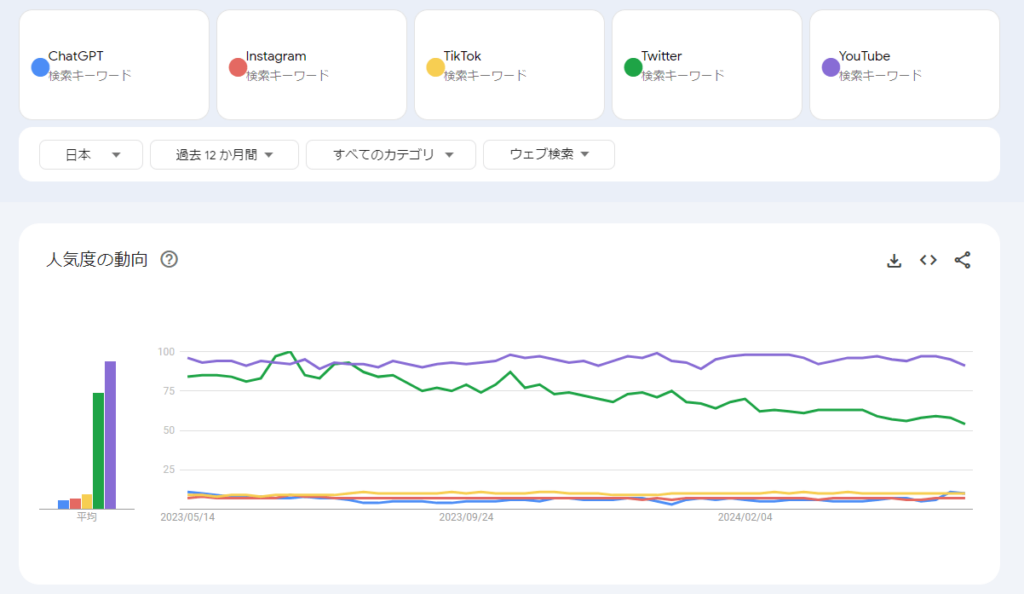Click the green Twitter color dot
Viewport: 1024px width, 594px height.
point(633,67)
